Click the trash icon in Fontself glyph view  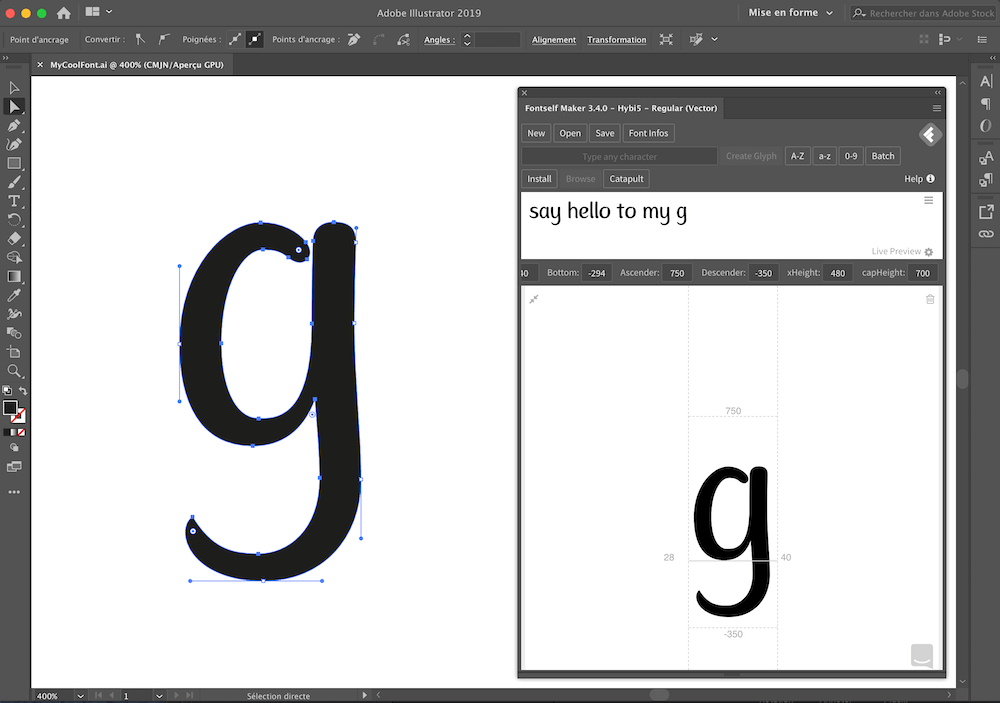[931, 298]
